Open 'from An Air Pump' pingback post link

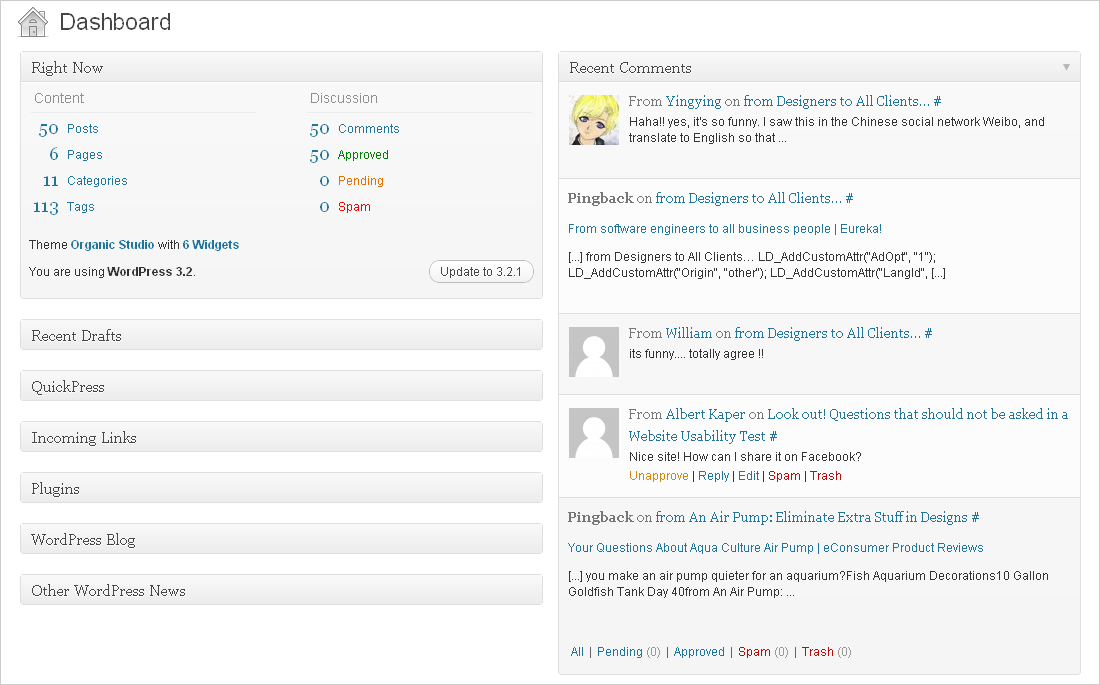pyautogui.click(x=812, y=517)
